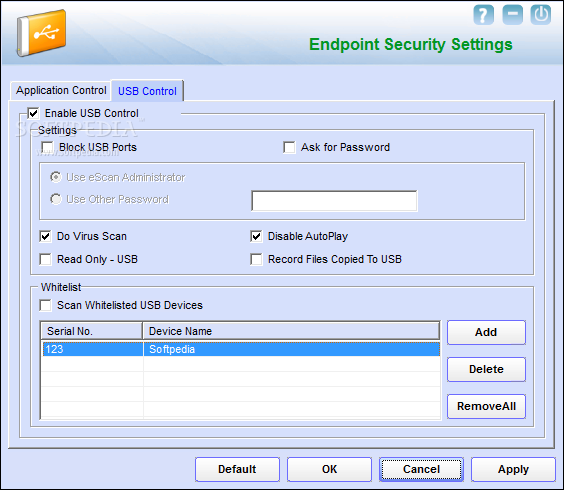Click the RemoveAll button
Image resolution: width=564 pixels, height=490 pixels.
(x=486, y=406)
